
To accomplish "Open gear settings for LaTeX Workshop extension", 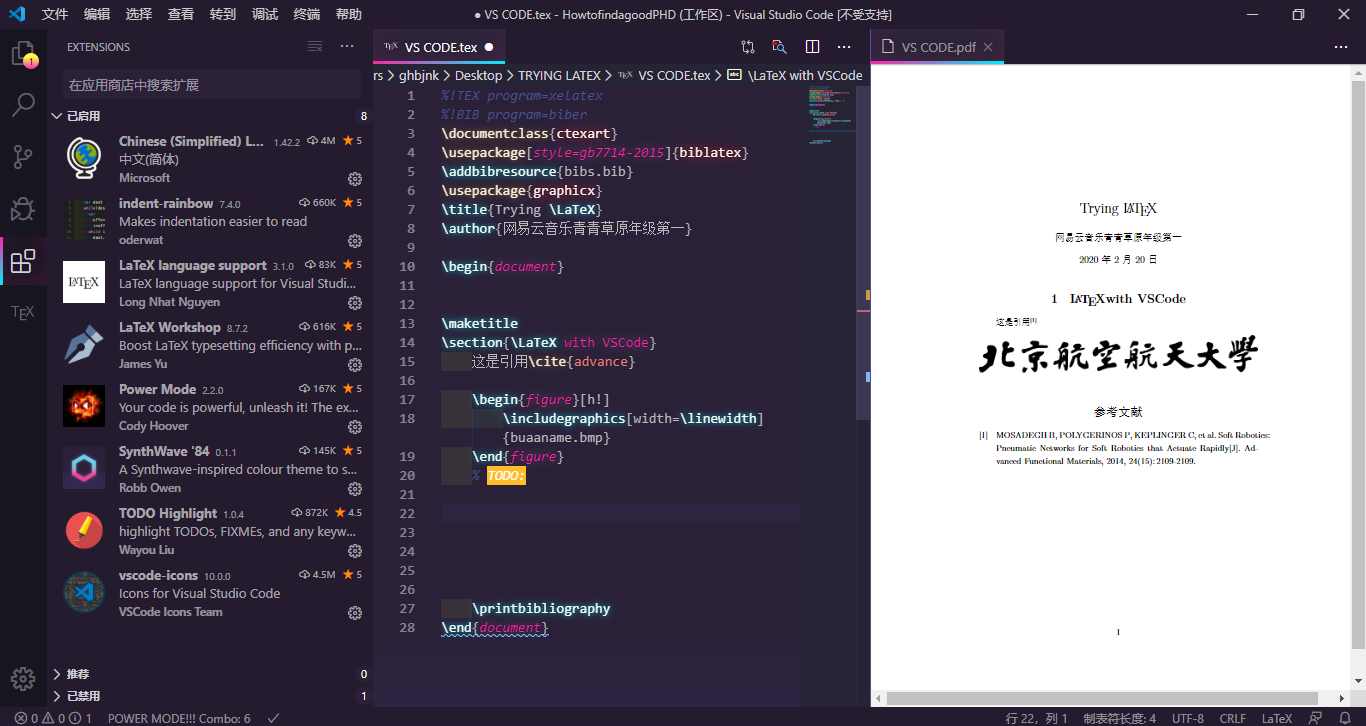I will coord(354,365).
